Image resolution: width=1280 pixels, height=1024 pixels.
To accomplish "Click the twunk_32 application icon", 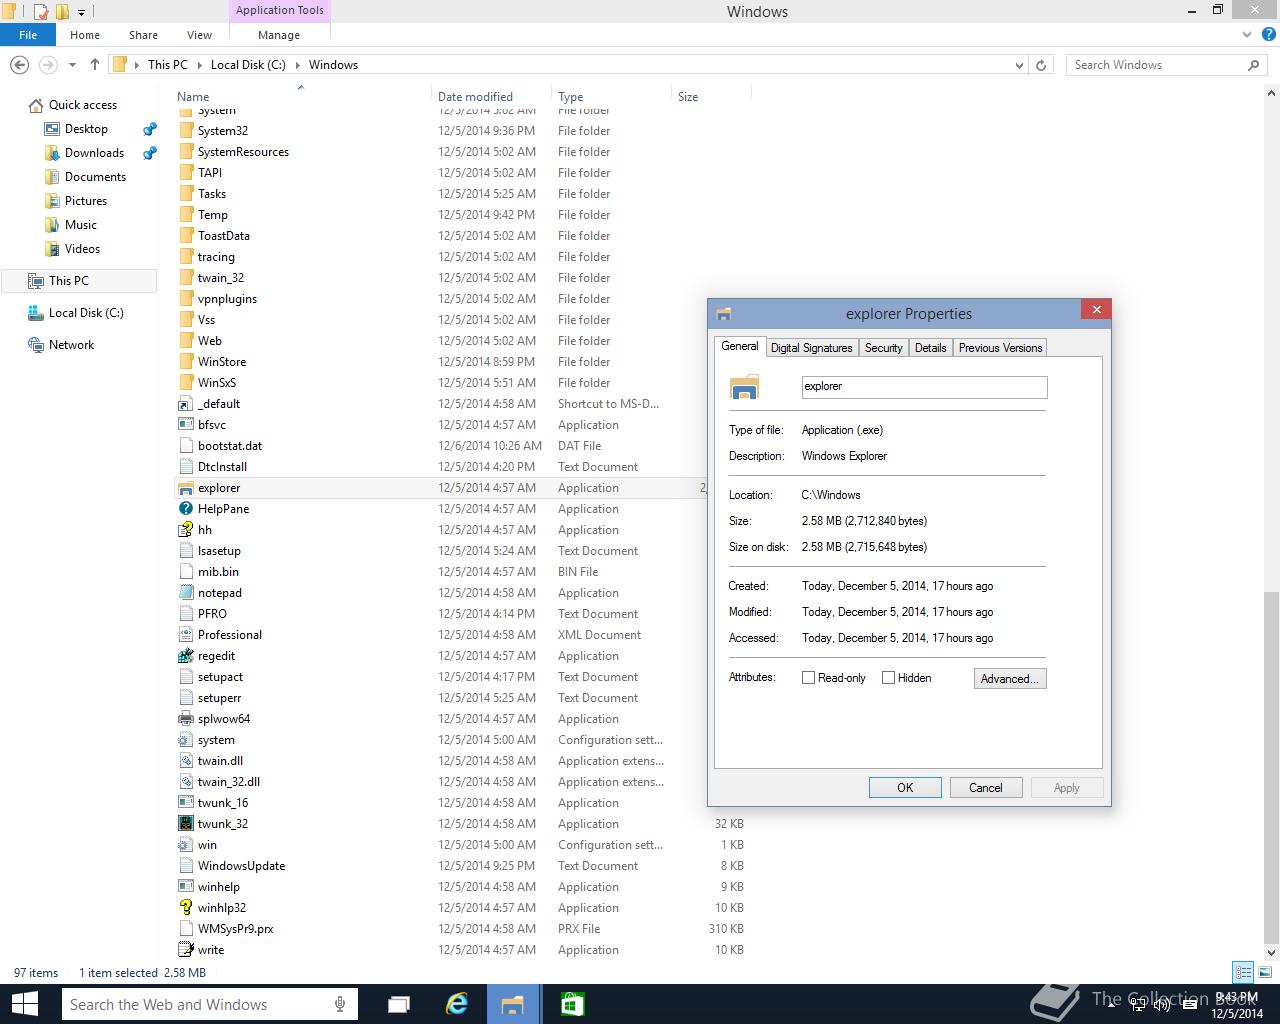I will (x=185, y=824).
